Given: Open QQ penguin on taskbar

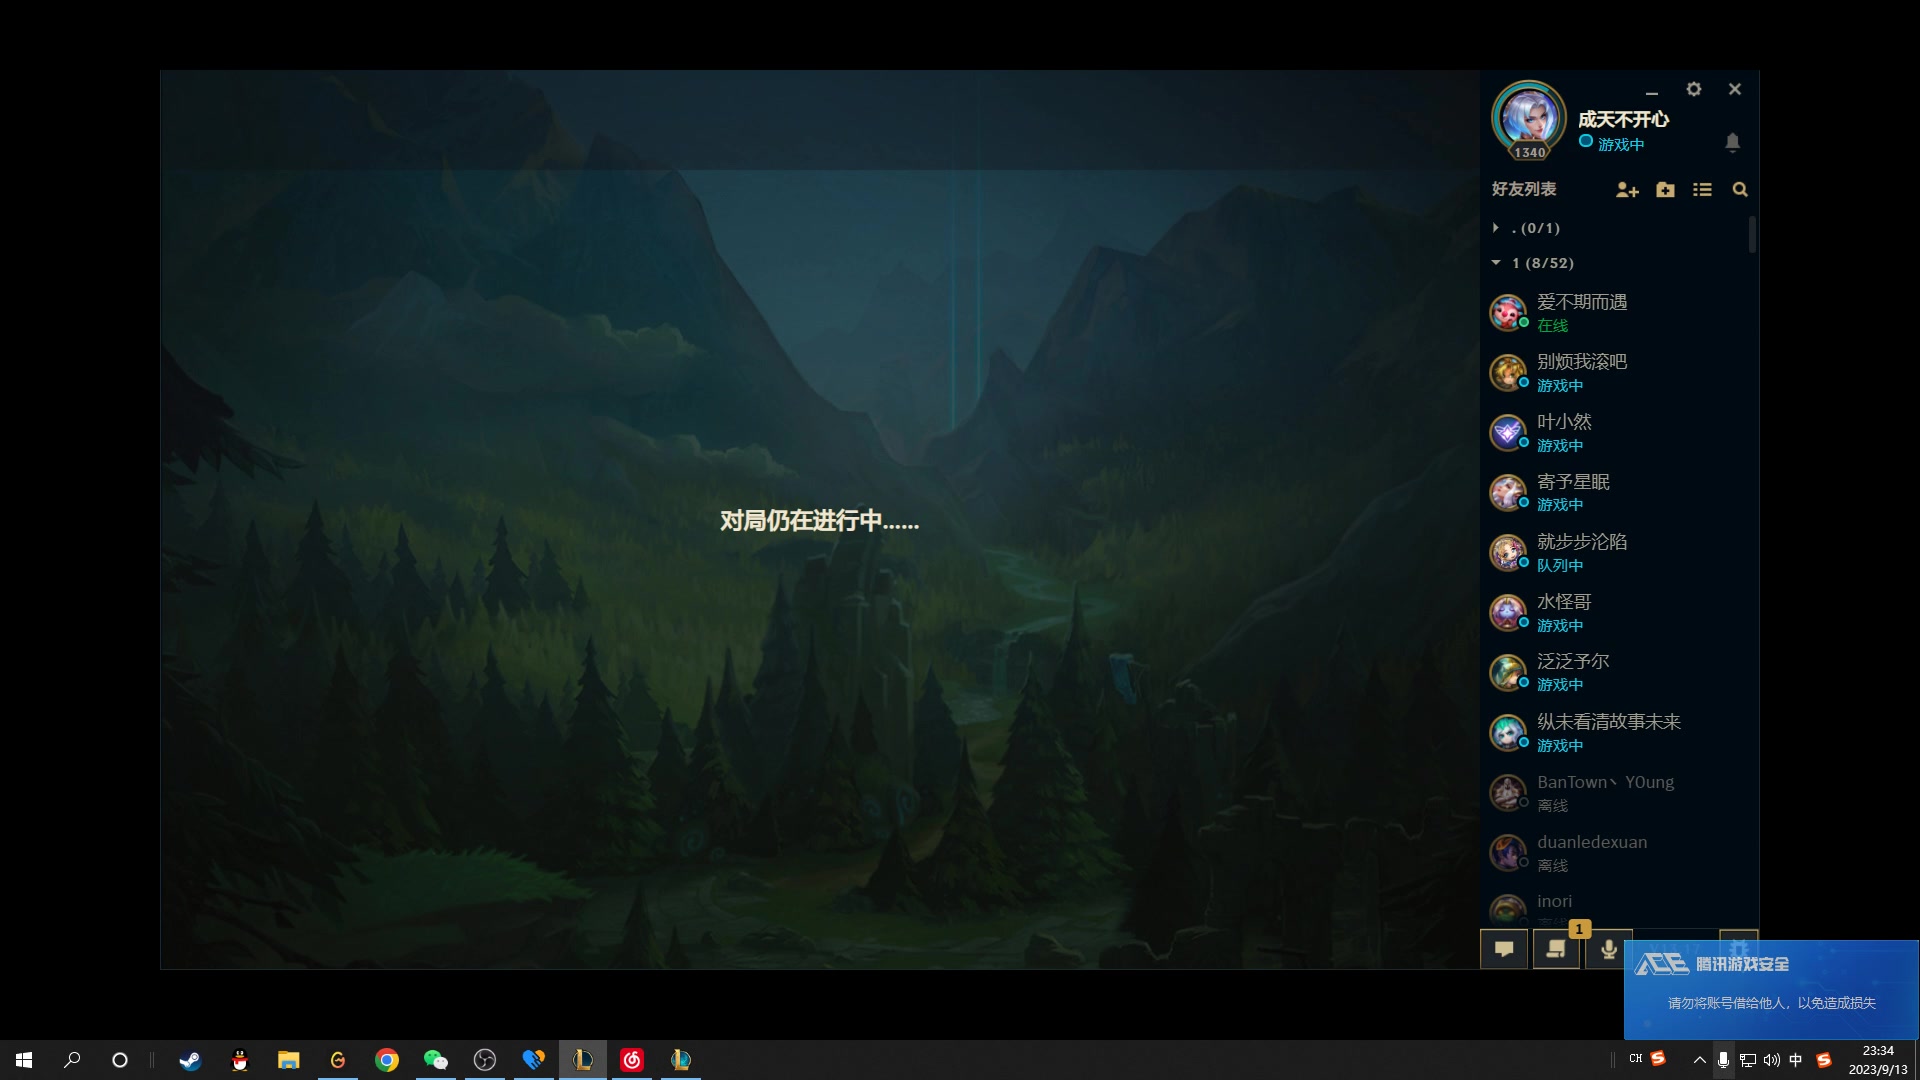Looking at the screenshot, I should tap(240, 1060).
